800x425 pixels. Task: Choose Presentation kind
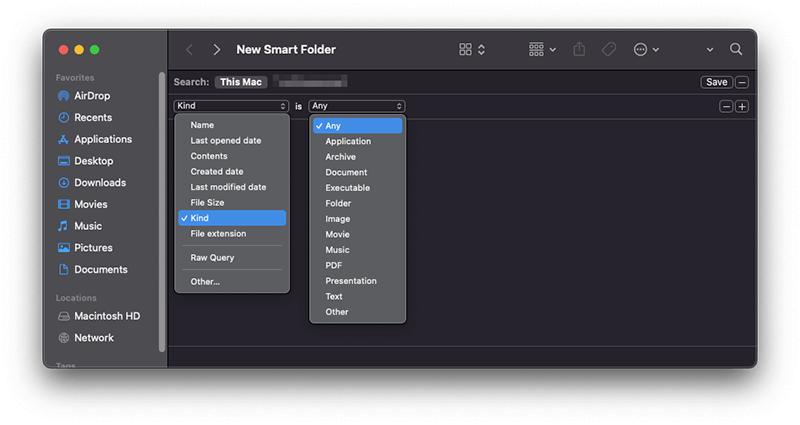tap(358, 281)
